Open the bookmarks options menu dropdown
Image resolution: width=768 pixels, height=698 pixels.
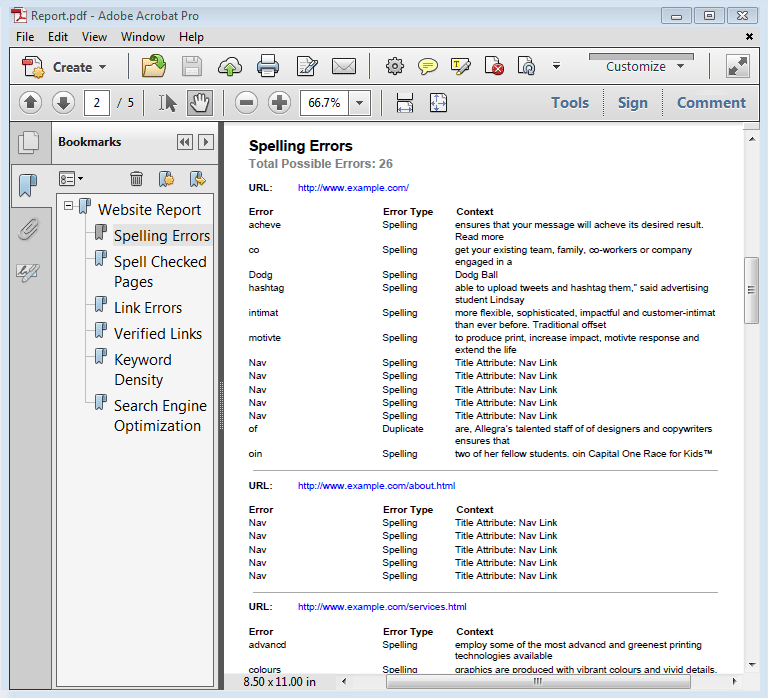(71, 179)
